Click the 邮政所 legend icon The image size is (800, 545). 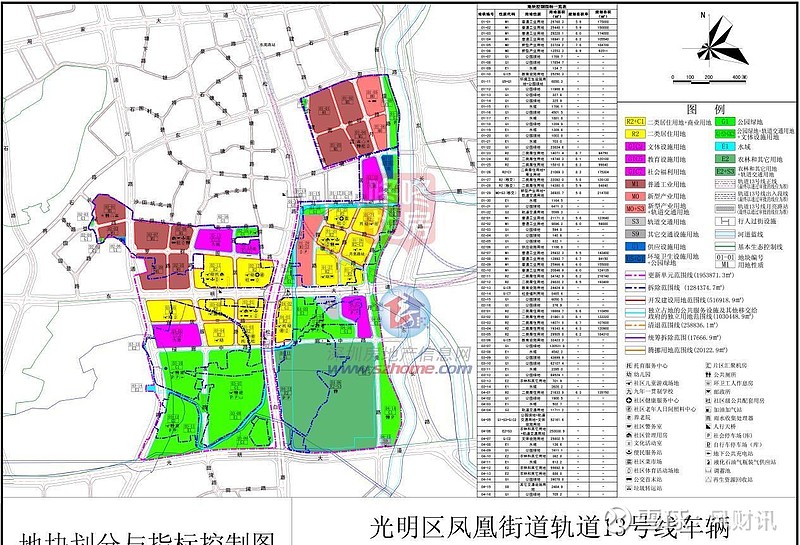click(x=708, y=392)
